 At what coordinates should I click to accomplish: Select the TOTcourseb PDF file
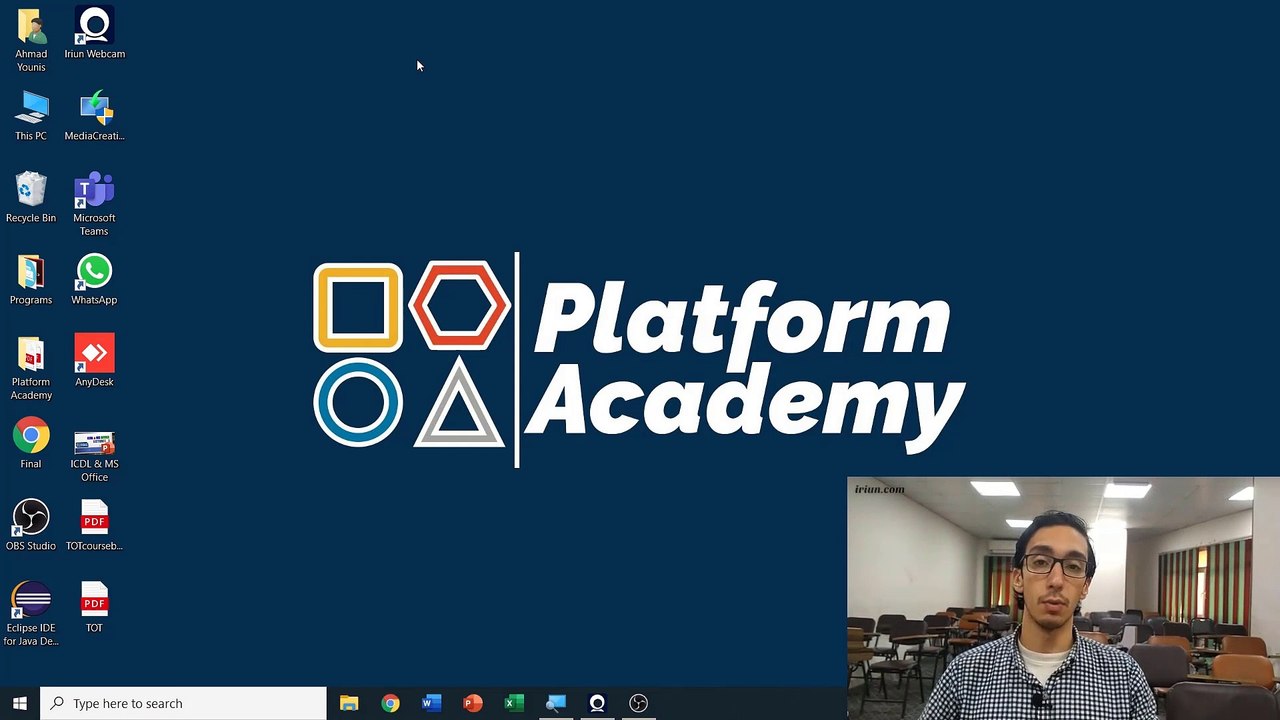[x=94, y=526]
